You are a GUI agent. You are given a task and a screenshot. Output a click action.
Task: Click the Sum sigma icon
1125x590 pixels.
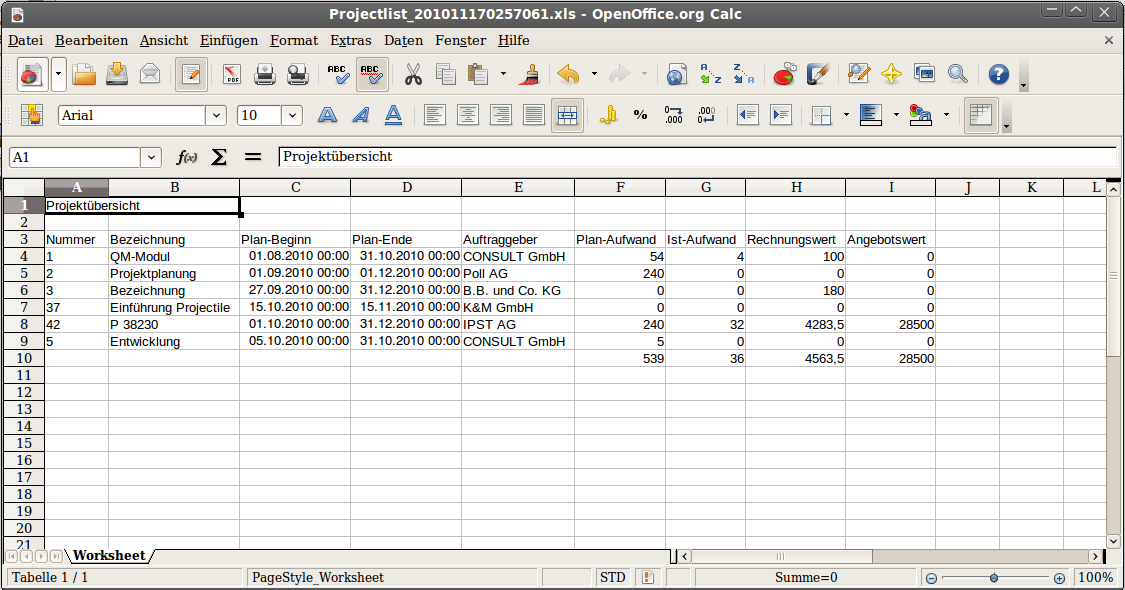[219, 157]
